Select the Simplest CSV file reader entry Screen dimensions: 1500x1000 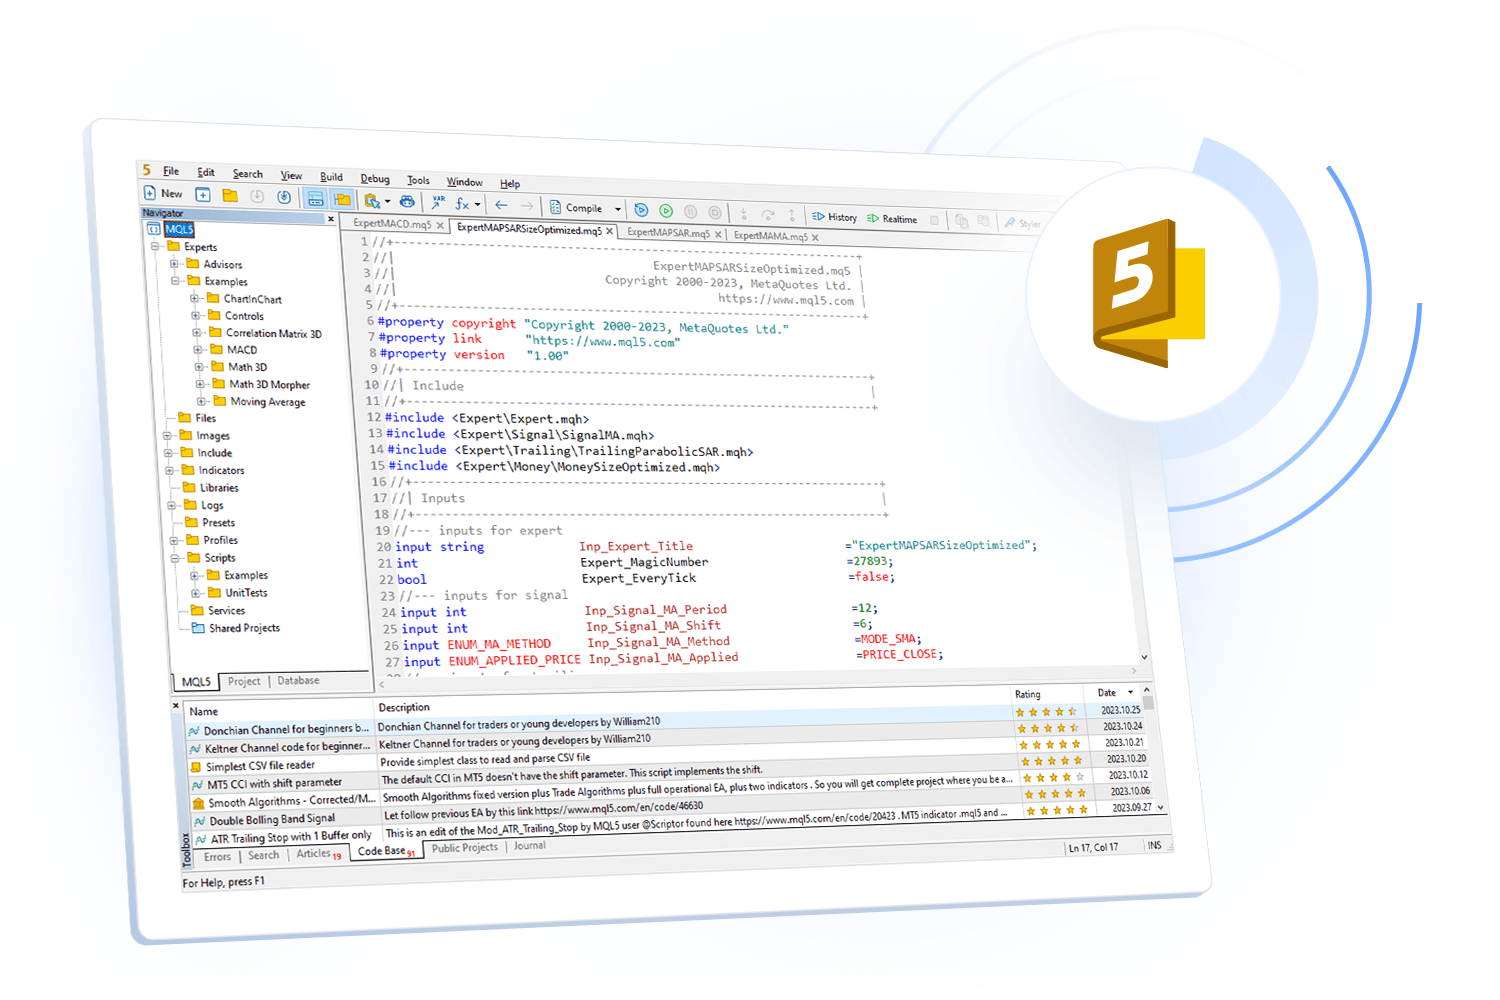260,766
